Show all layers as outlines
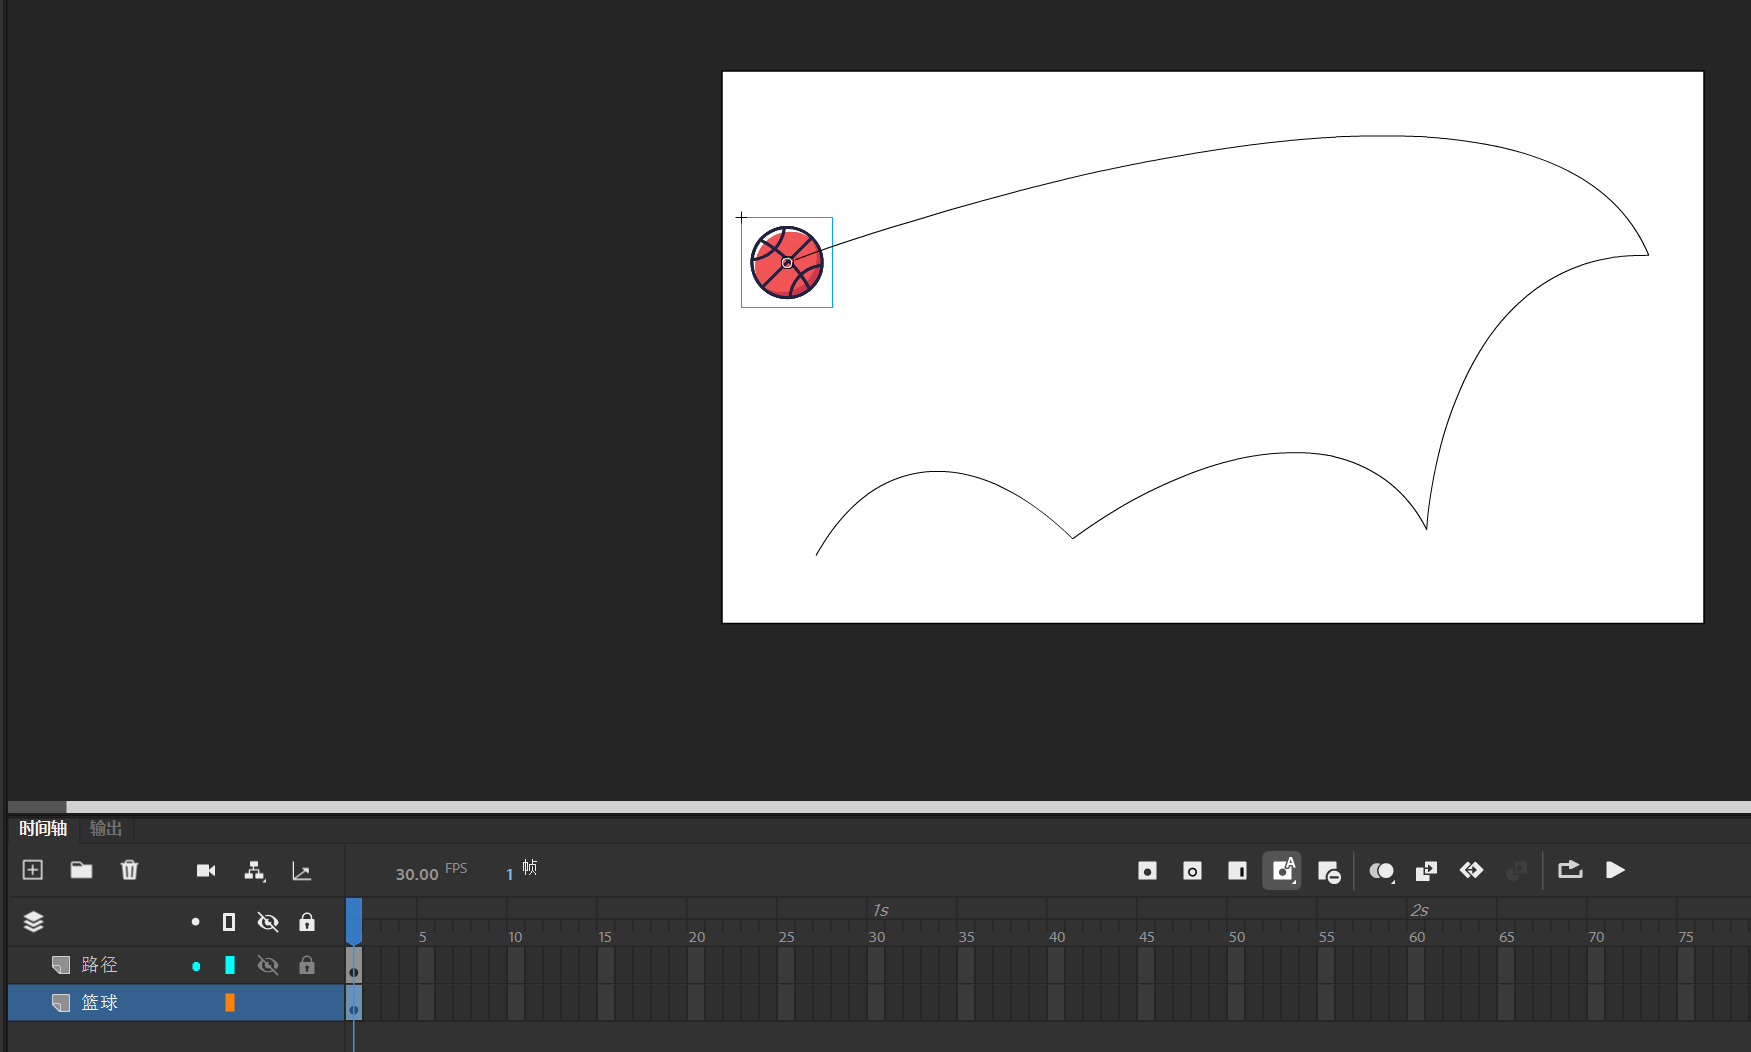The height and width of the screenshot is (1052, 1751). pyautogui.click(x=229, y=922)
